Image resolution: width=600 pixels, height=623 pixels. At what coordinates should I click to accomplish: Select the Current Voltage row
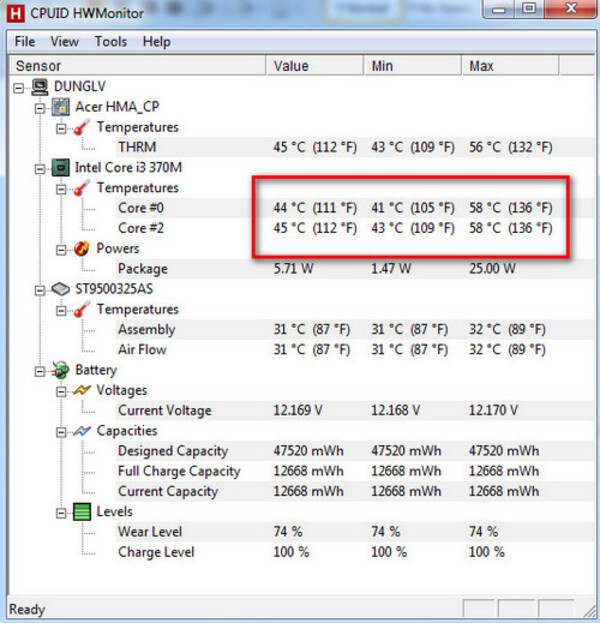tap(354, 410)
